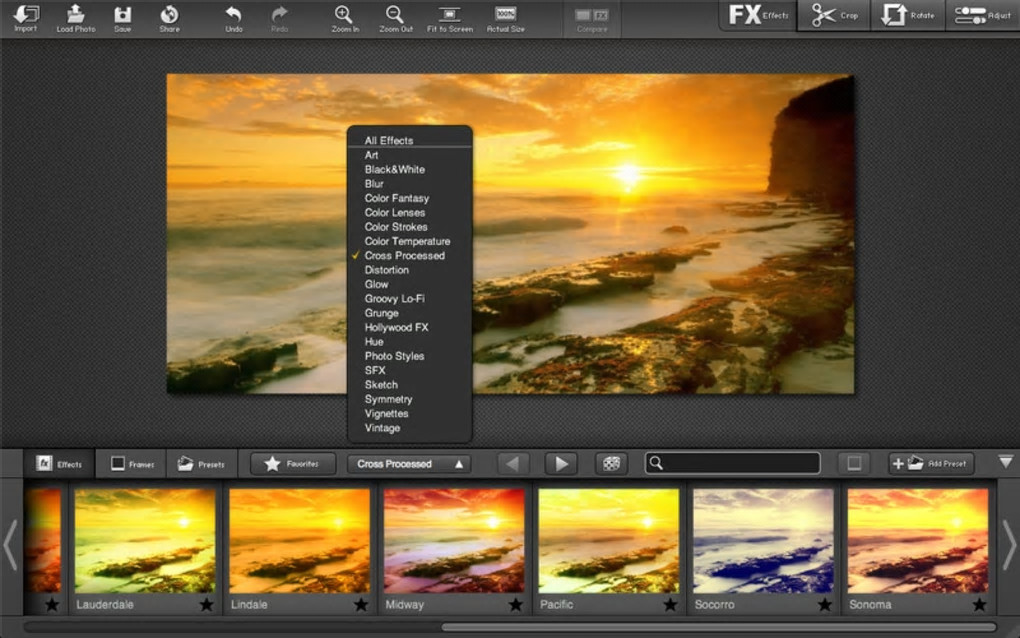Open the Load Photo tool

coord(76,15)
